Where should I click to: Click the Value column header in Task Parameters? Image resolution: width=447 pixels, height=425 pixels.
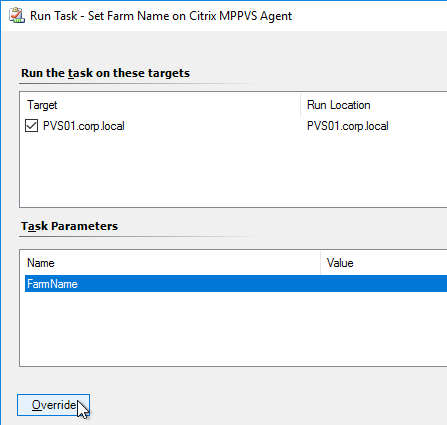point(340,263)
